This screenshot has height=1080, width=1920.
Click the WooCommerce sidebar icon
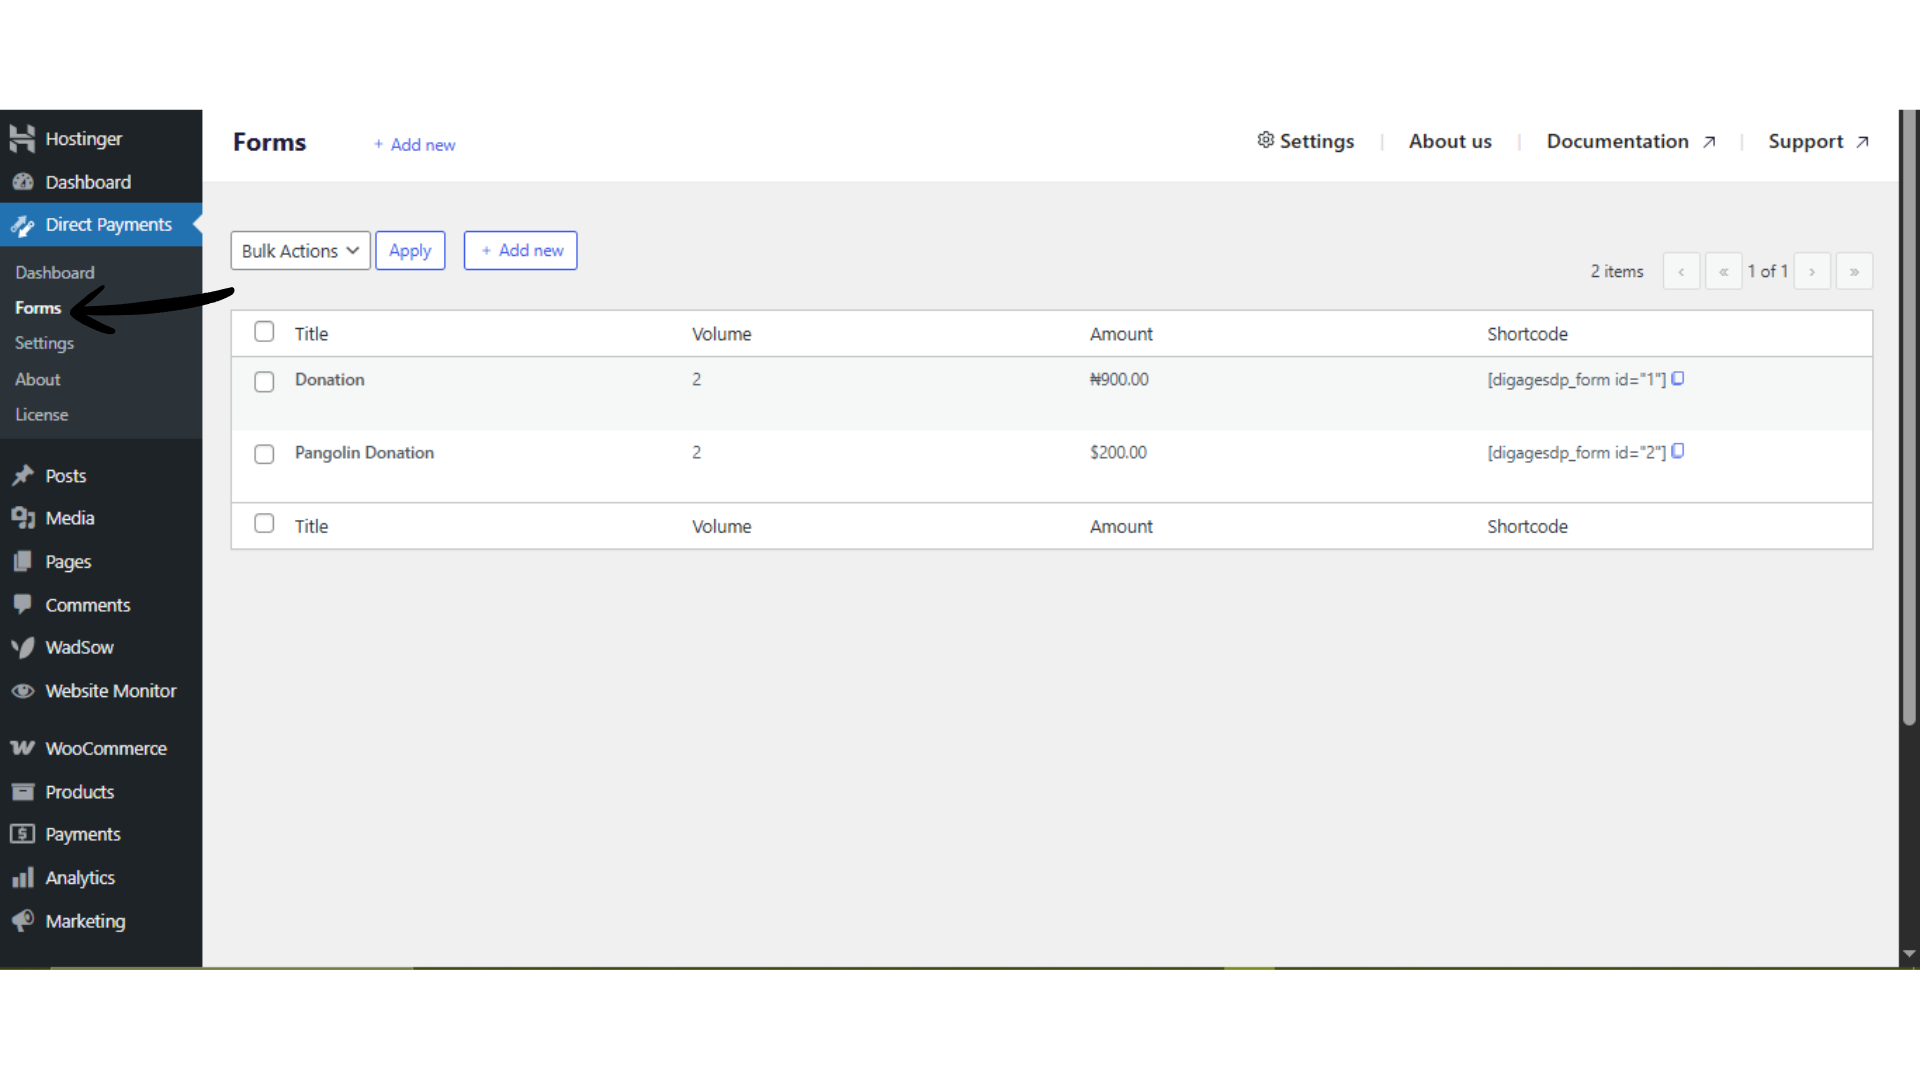point(22,748)
